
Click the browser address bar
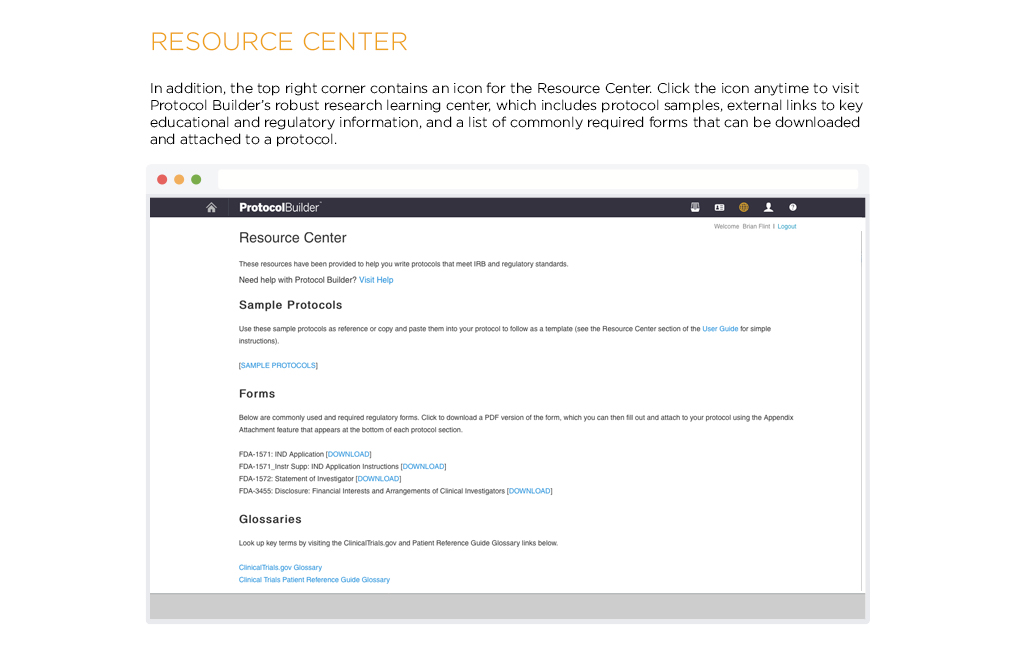tap(537, 179)
